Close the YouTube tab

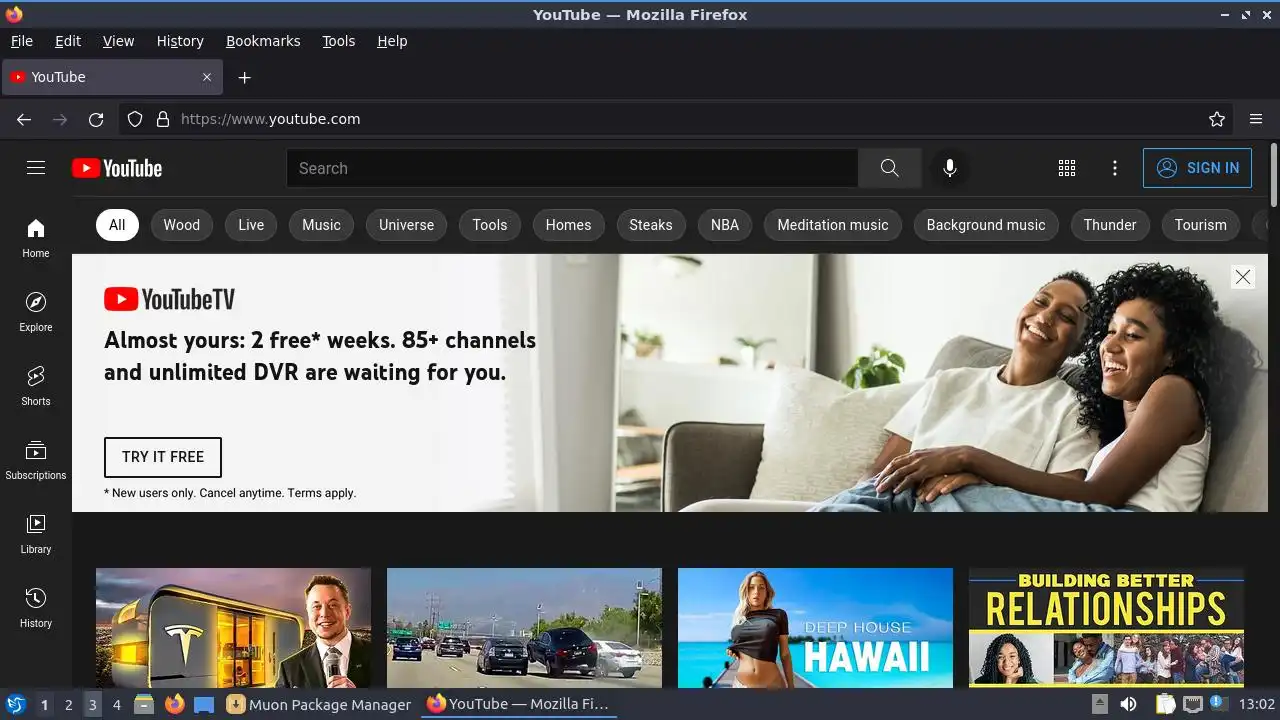(207, 77)
